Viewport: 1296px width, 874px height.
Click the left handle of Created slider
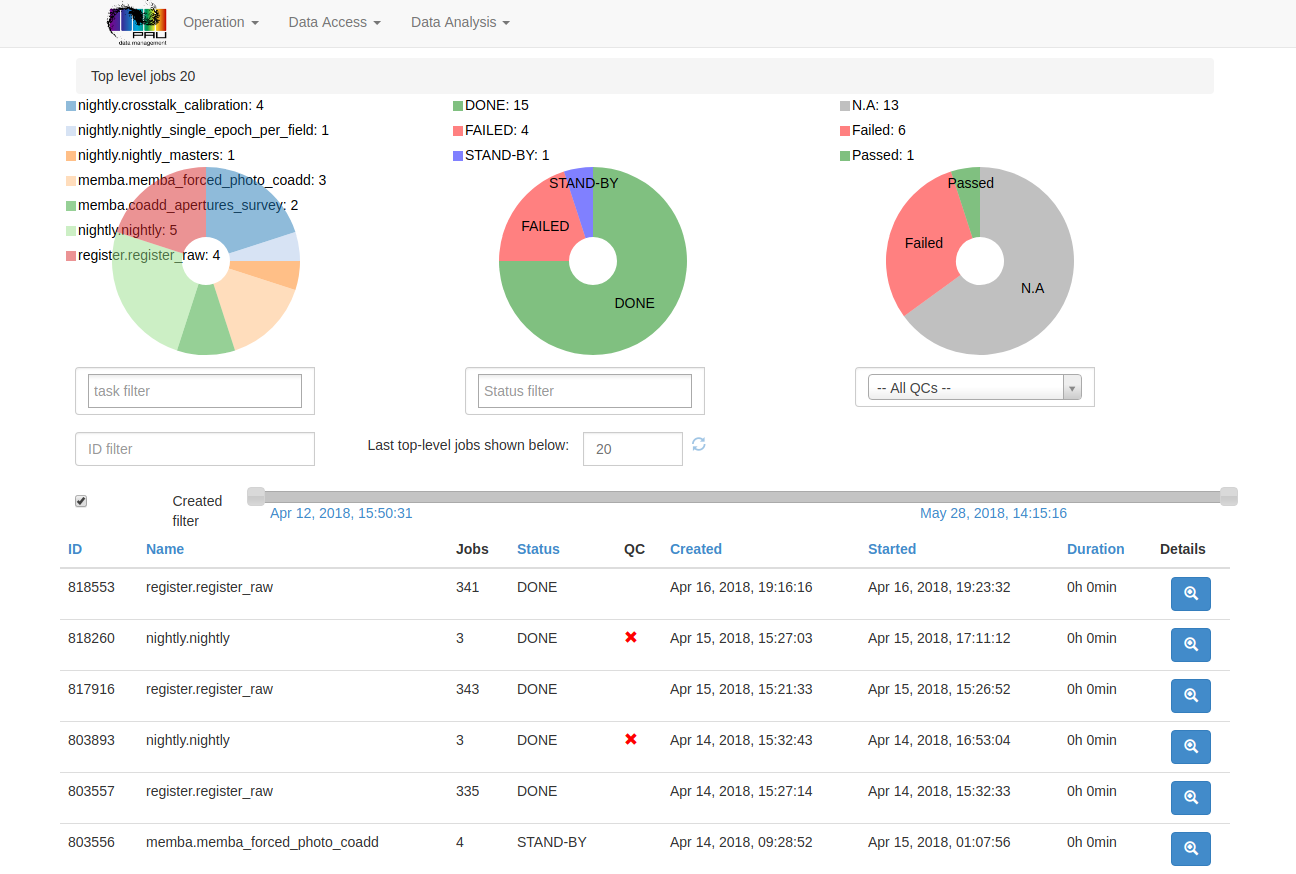(256, 496)
